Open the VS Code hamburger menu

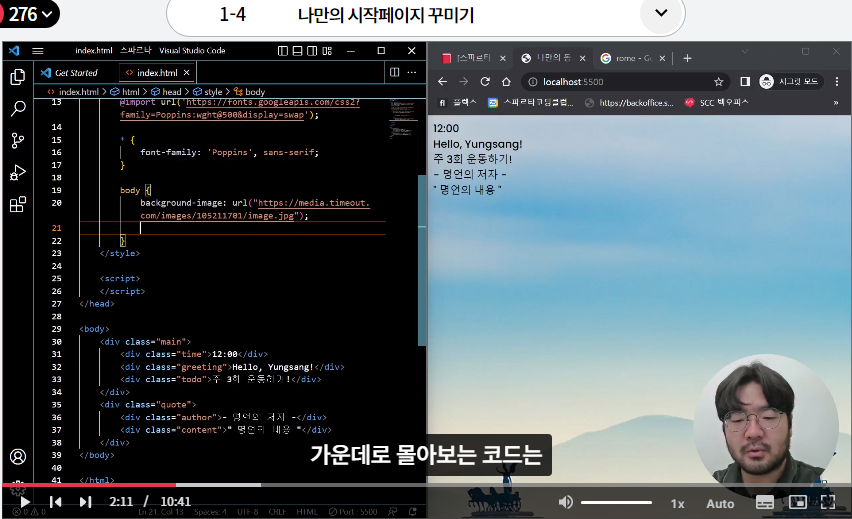37,51
